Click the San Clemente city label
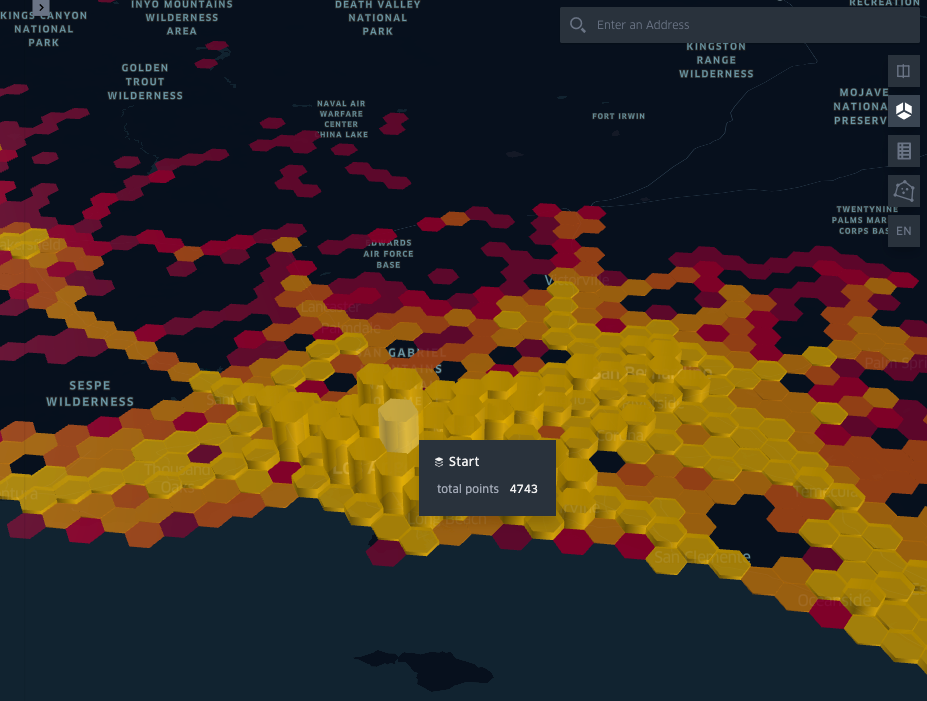Viewport: 927px width, 701px height. pyautogui.click(x=702, y=557)
